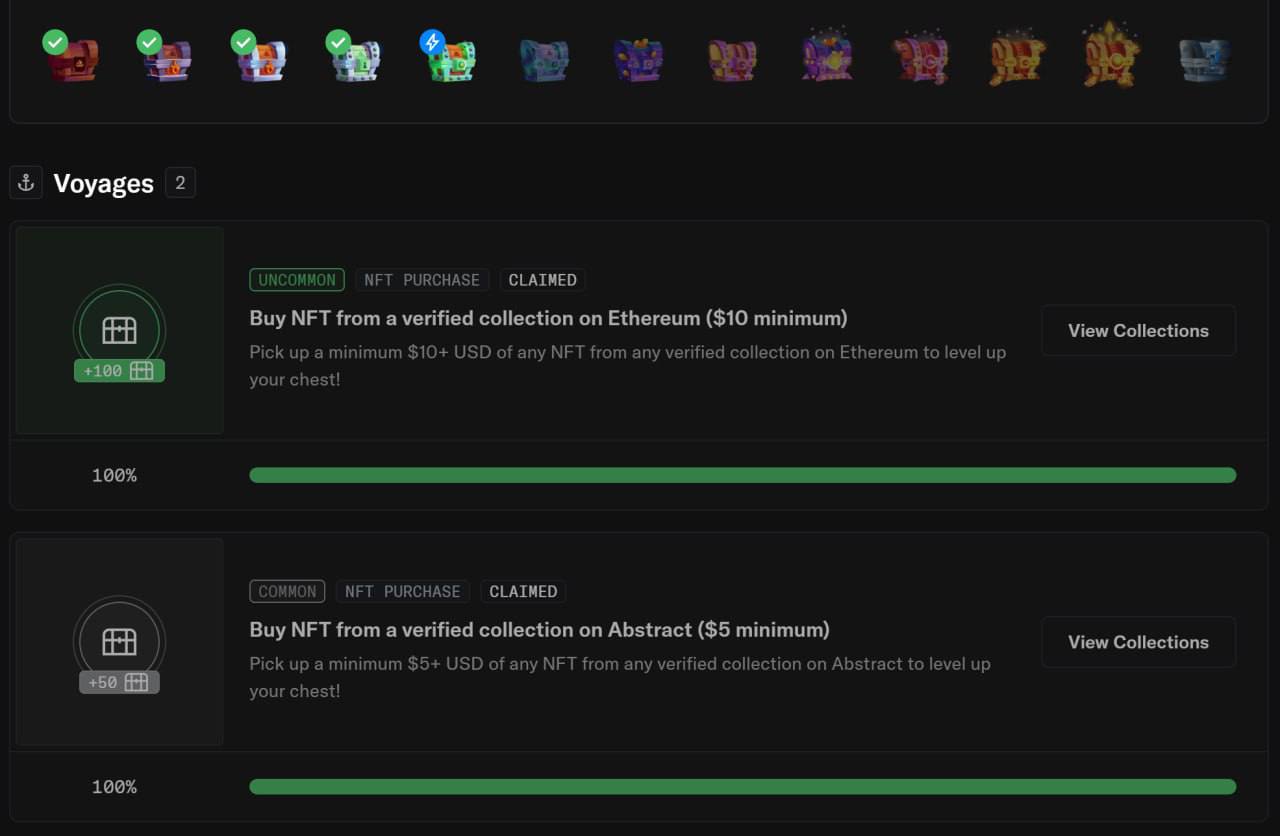The image size is (1280, 836).
Task: Click the first red completed chest
Action: pyautogui.click(x=72, y=60)
